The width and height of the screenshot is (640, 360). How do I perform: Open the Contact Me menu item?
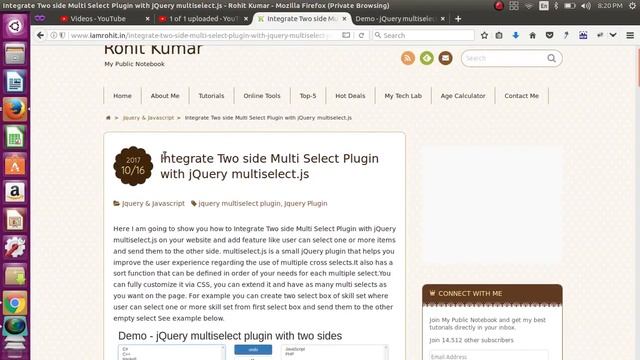[x=522, y=96]
